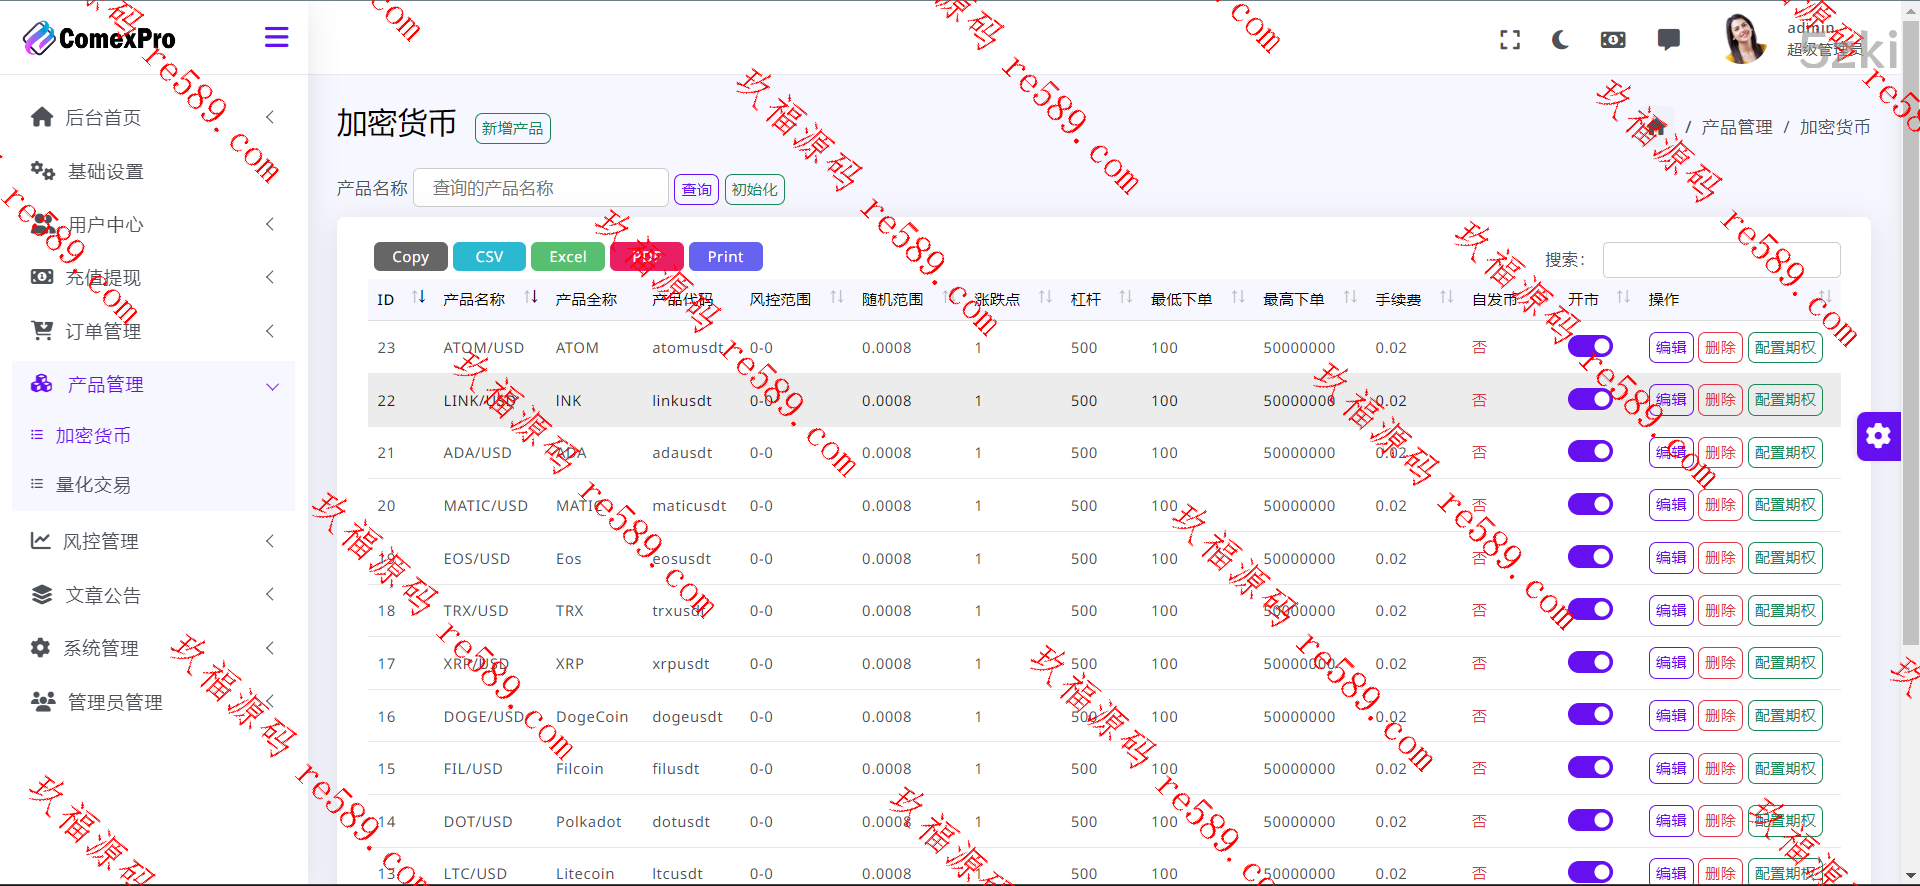Enter fullscreen mode using the header icon
Viewport: 1920px width, 886px height.
(1510, 40)
